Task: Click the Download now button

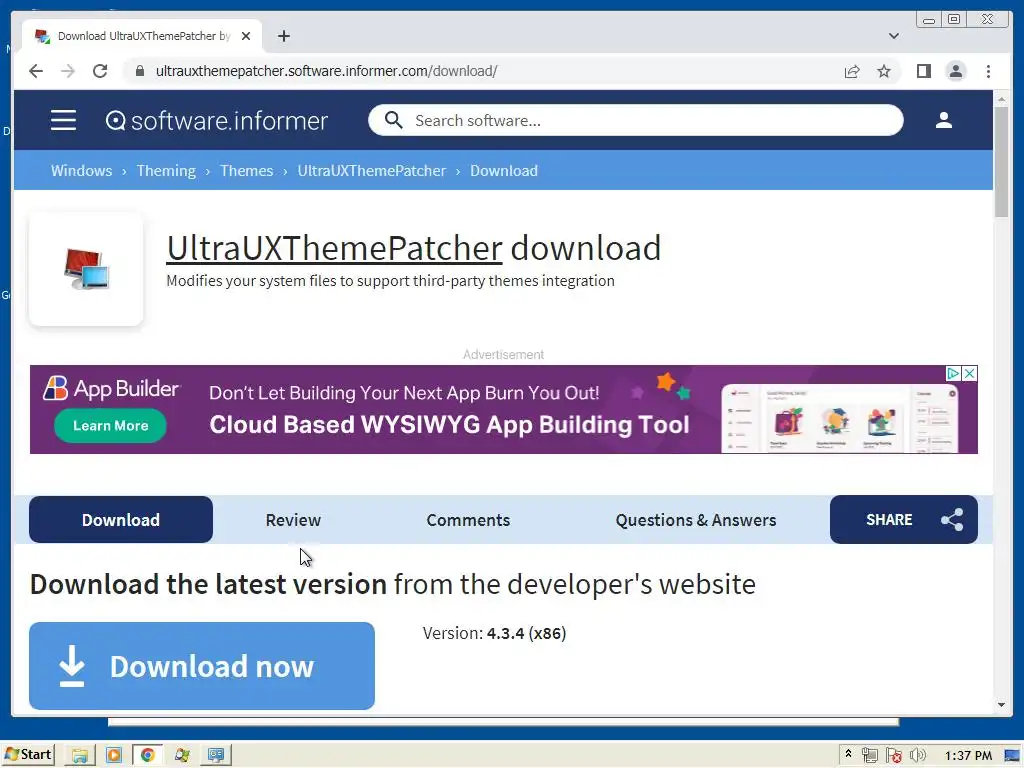Action: [x=202, y=666]
